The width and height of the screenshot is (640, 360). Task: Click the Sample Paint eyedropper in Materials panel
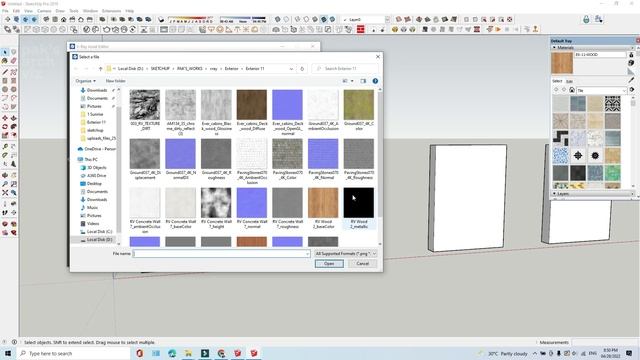click(x=631, y=80)
